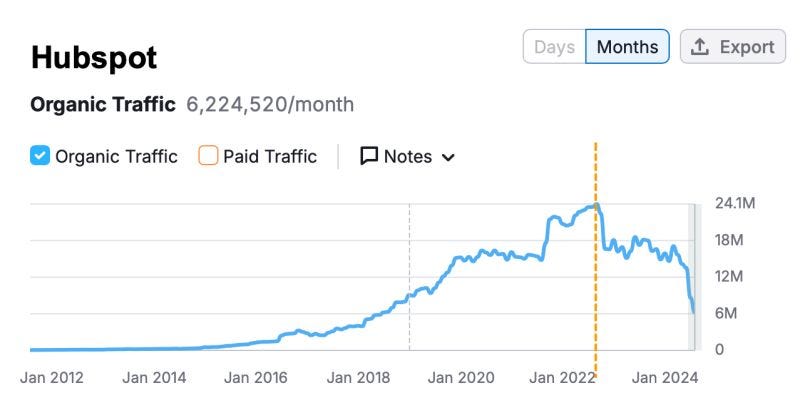The width and height of the screenshot is (800, 418).
Task: Open the Notes dropdown
Action: coord(407,156)
